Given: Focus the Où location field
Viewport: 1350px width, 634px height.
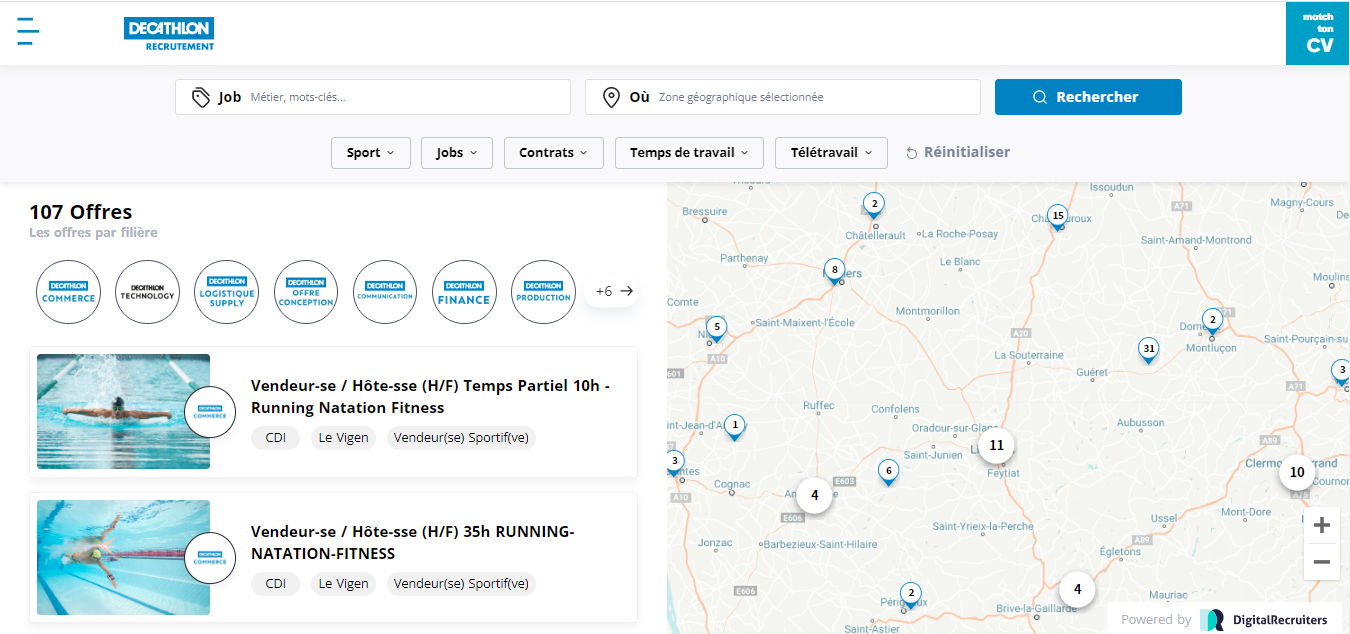Looking at the screenshot, I should click(783, 97).
